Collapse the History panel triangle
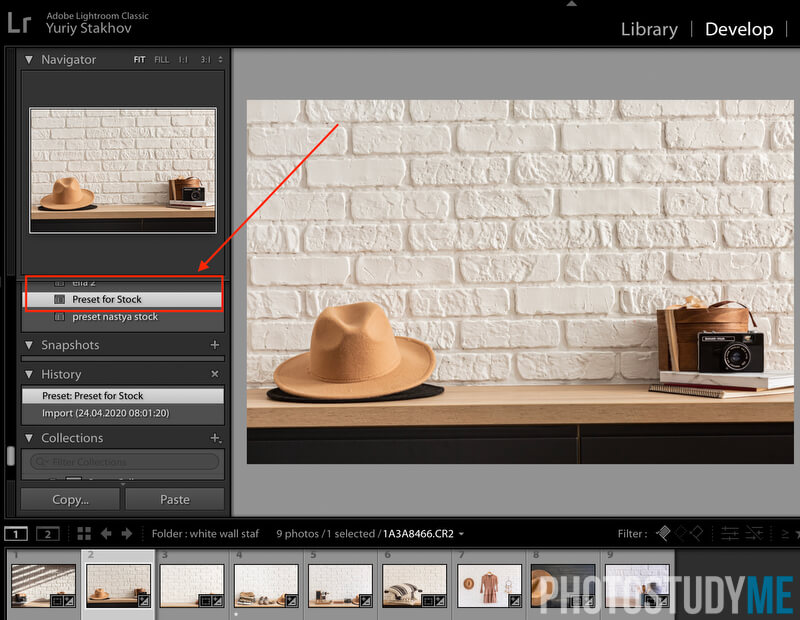This screenshot has height=620, width=800. coord(29,374)
